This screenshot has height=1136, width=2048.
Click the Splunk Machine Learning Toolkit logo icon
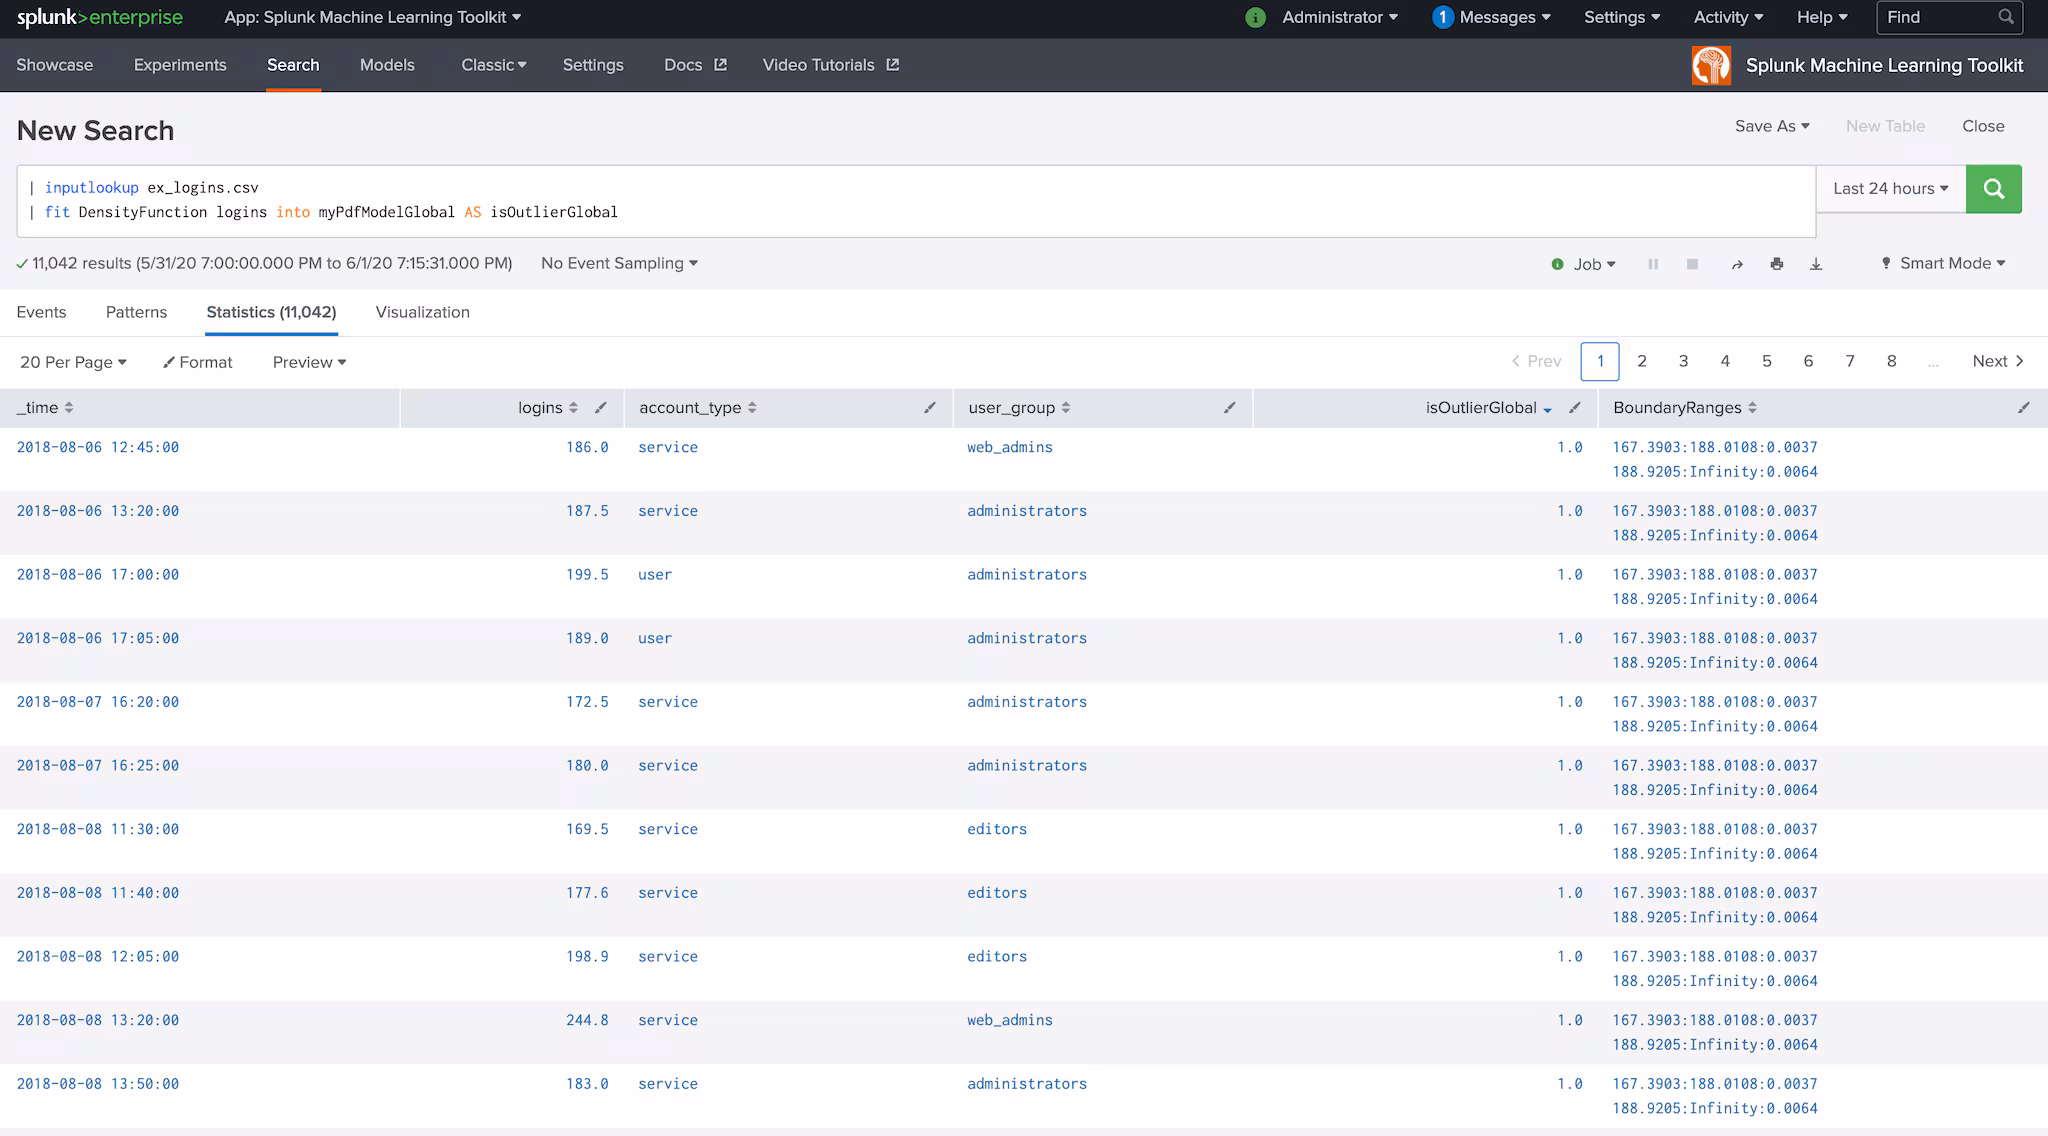tap(1711, 66)
